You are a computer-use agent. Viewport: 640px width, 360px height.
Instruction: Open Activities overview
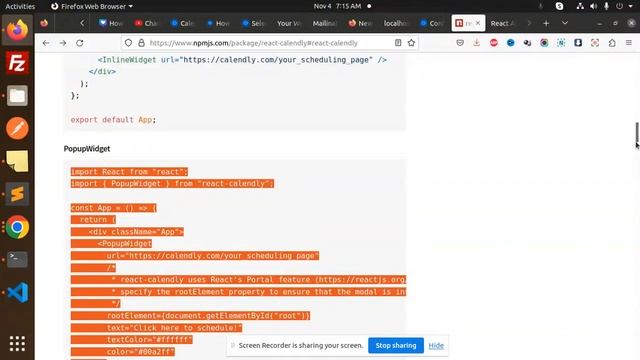pos(20,6)
